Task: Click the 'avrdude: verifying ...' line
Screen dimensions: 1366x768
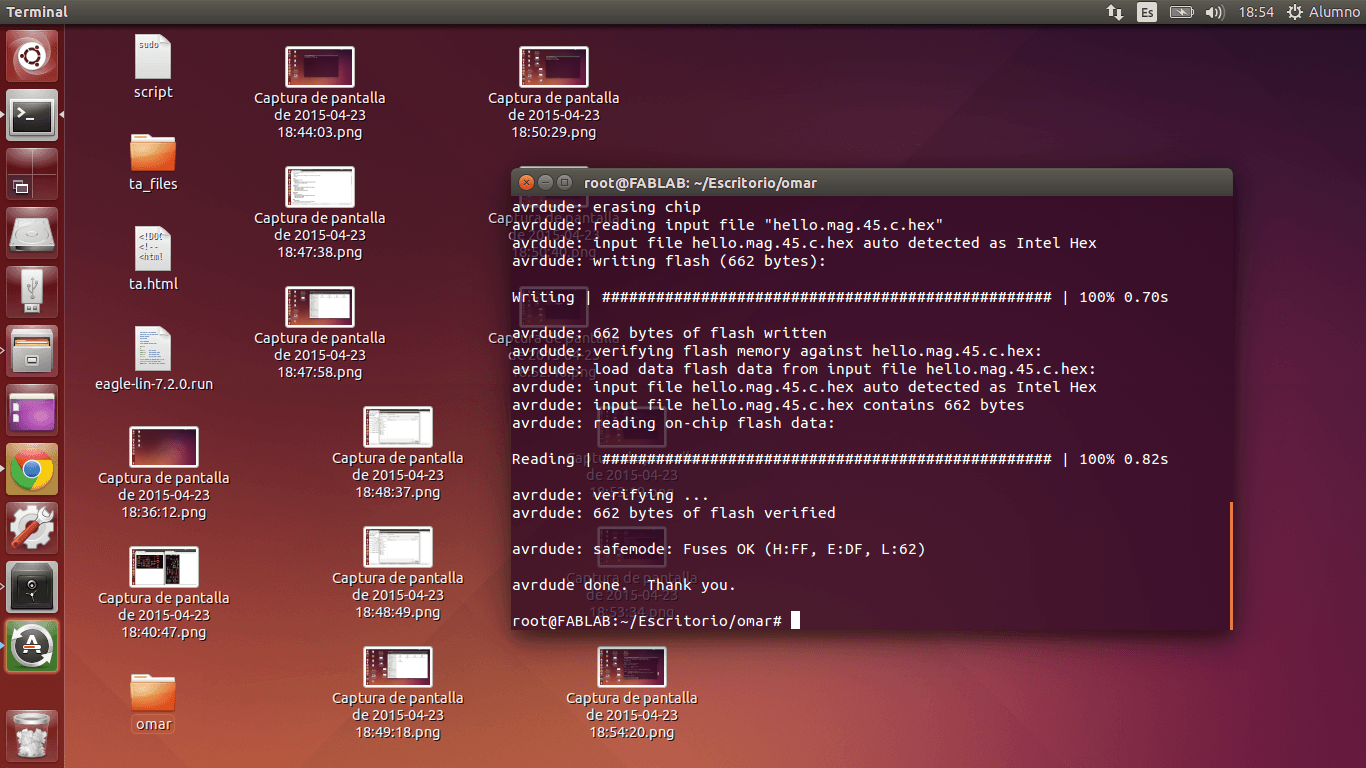Action: pos(610,495)
